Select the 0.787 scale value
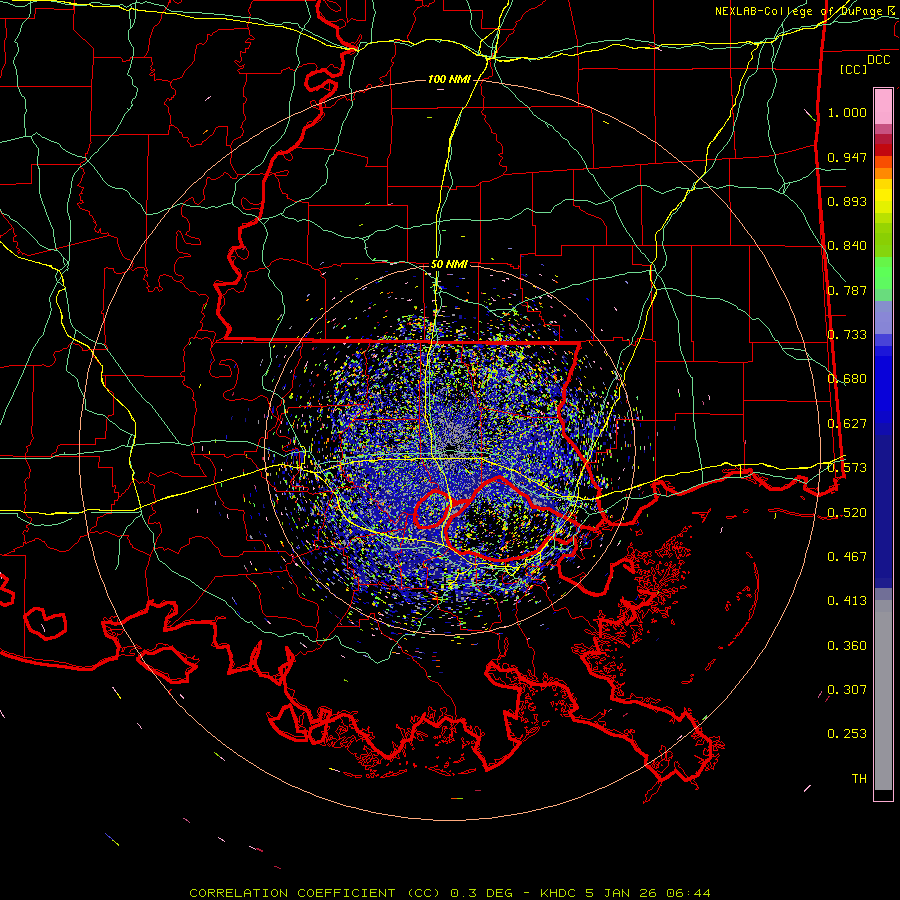 (x=847, y=290)
